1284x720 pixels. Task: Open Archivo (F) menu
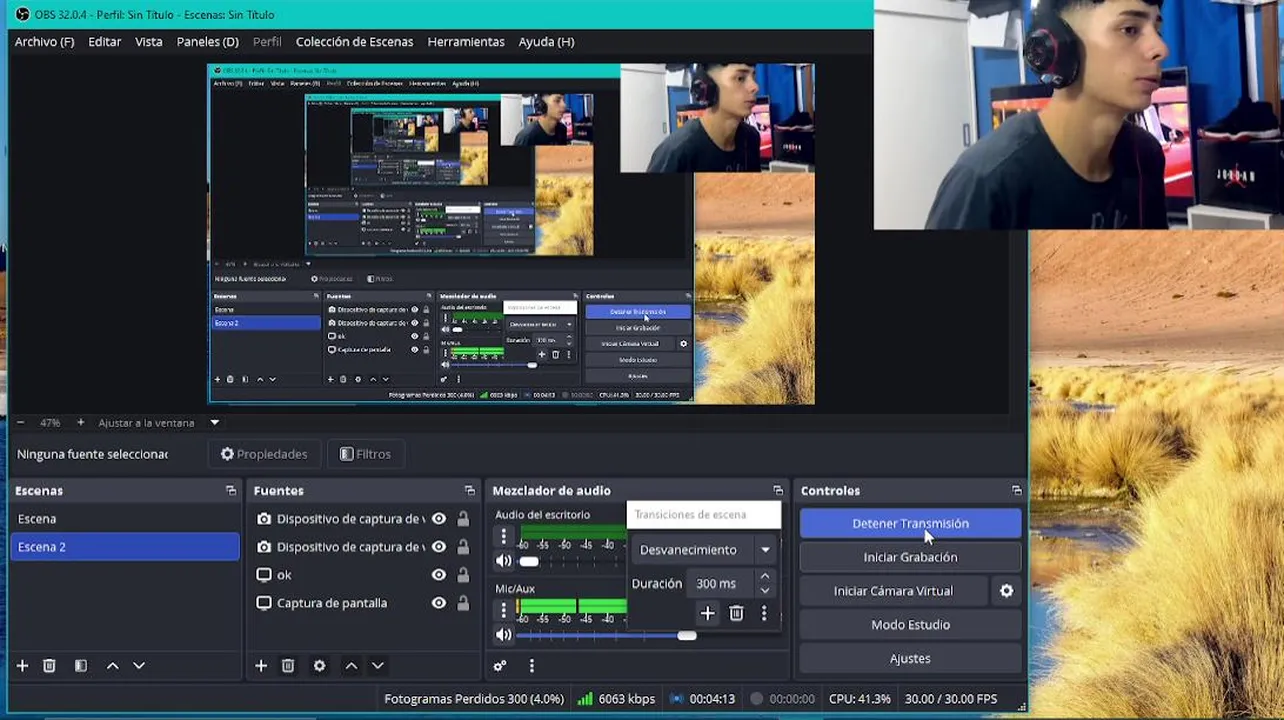point(44,42)
